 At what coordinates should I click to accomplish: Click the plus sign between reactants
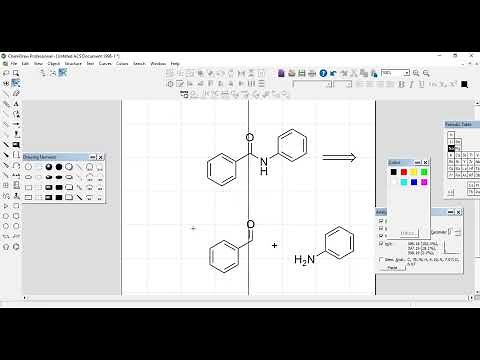[274, 245]
